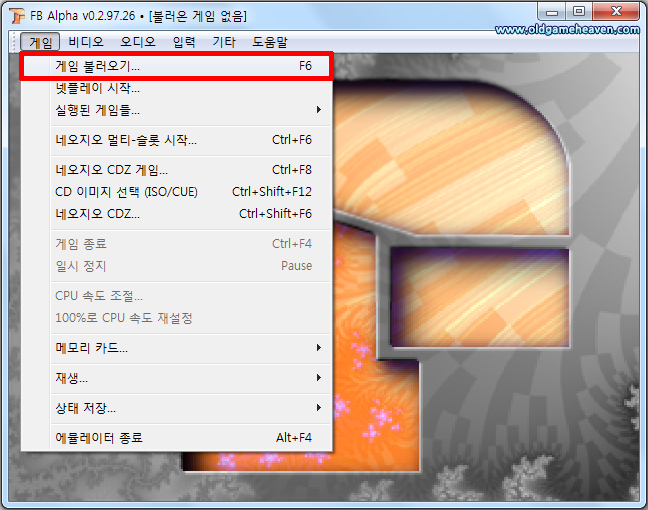
Task: Click the greyed CPU 속도 조절... entry
Action: click(176, 296)
